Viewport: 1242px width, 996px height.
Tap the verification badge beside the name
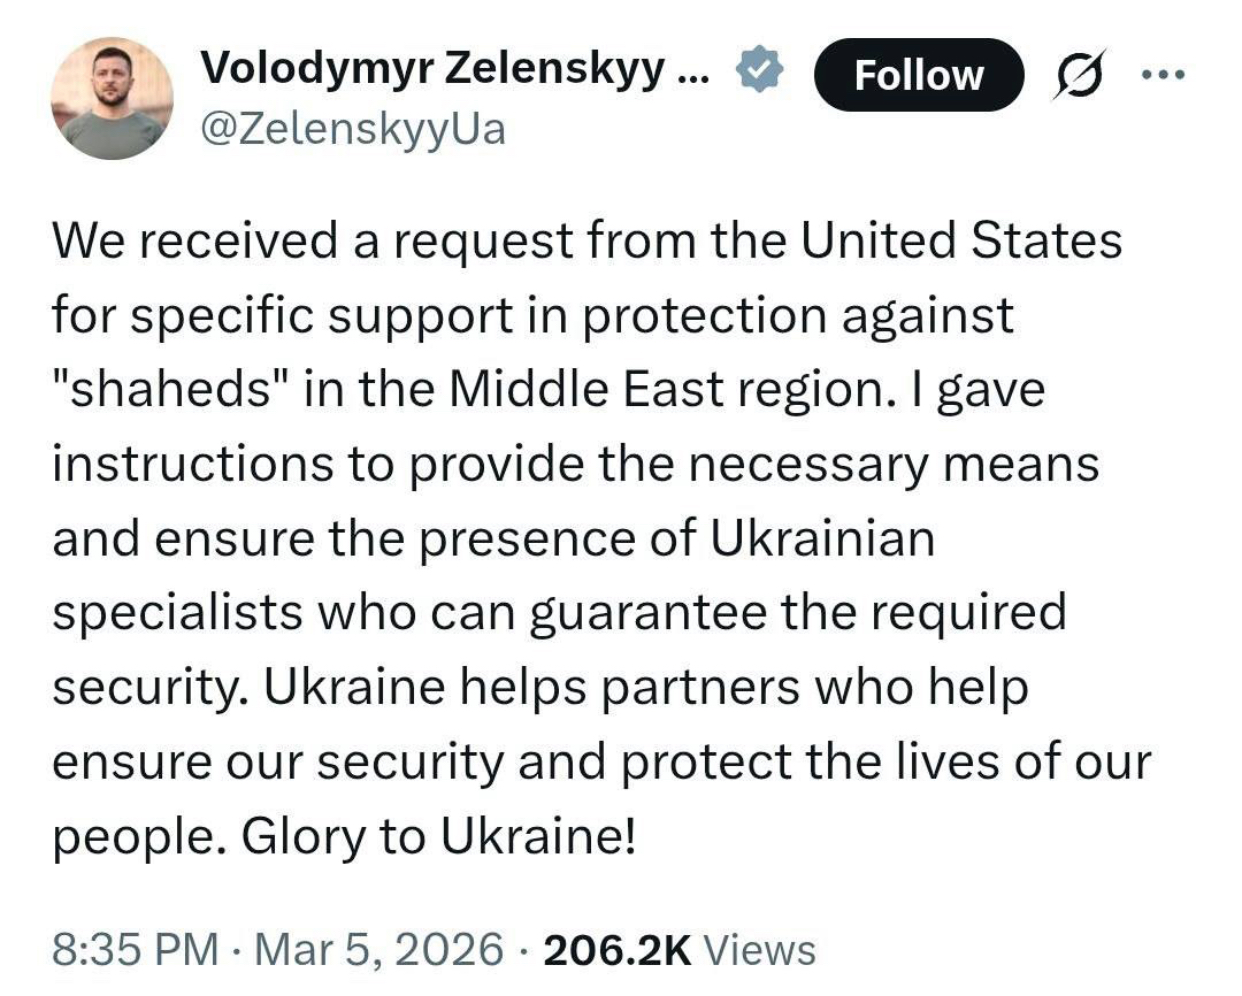(759, 68)
